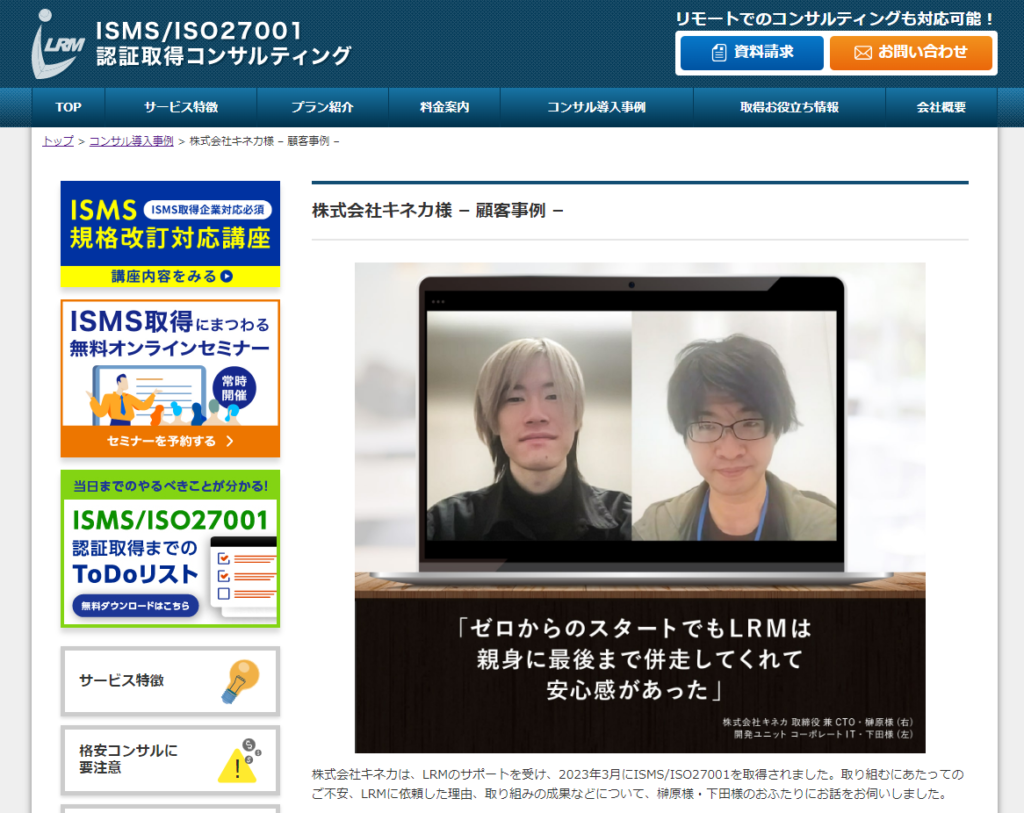Click セミナーを予約する button
The height and width of the screenshot is (813, 1024).
[170, 441]
